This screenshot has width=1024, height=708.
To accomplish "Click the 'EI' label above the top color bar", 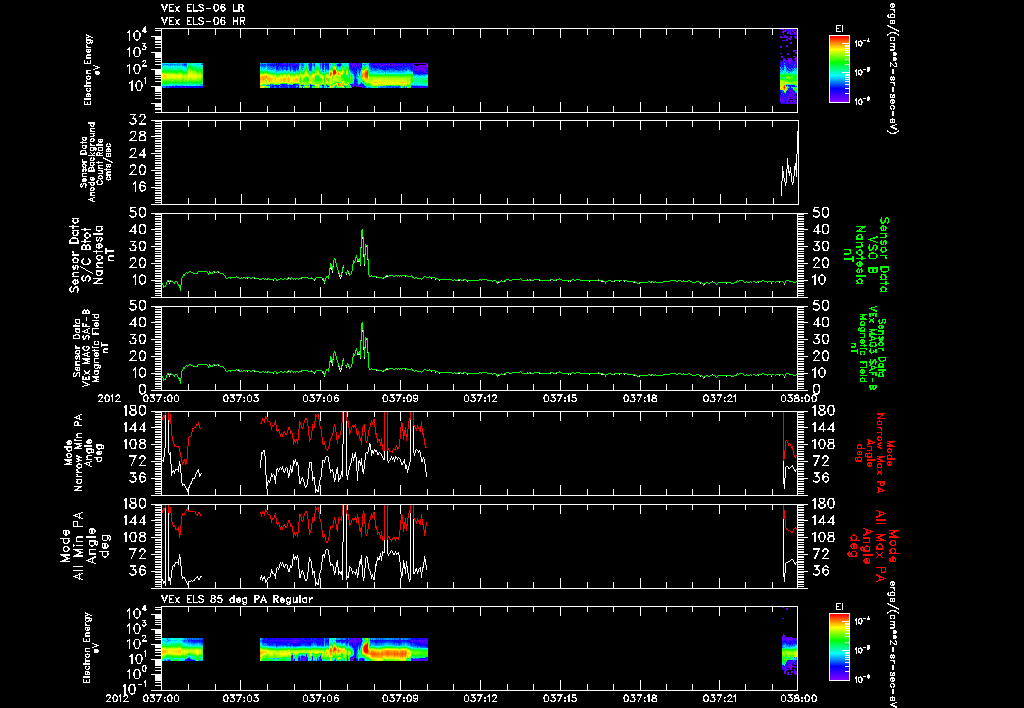I will click(x=839, y=29).
